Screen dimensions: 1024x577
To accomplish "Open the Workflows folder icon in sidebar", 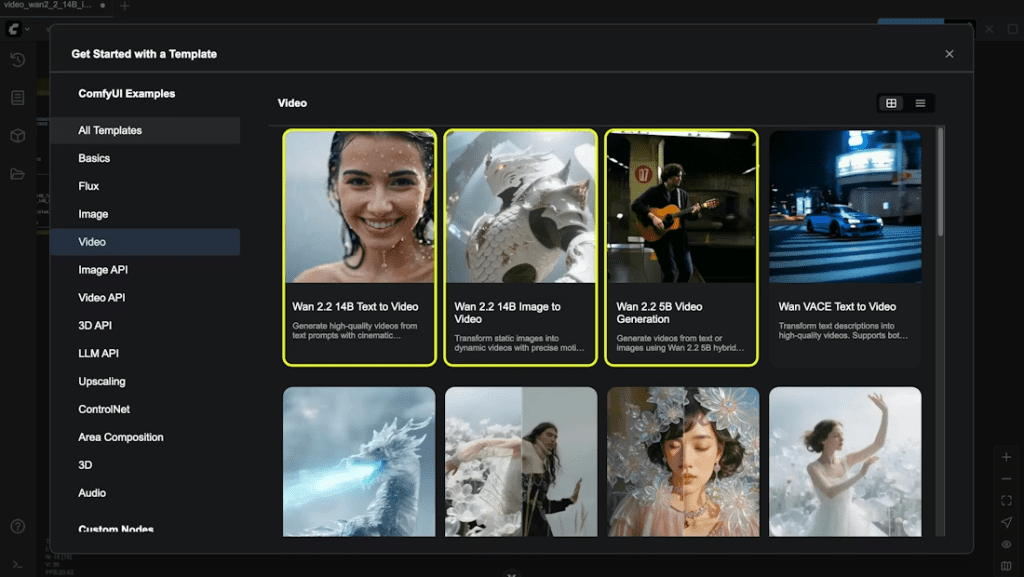I will 17,174.
